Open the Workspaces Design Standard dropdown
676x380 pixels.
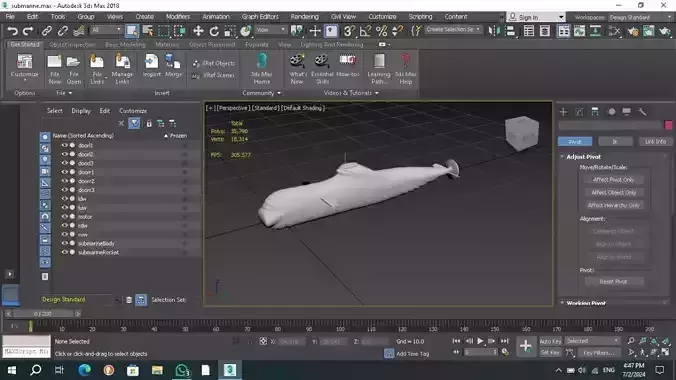click(640, 17)
